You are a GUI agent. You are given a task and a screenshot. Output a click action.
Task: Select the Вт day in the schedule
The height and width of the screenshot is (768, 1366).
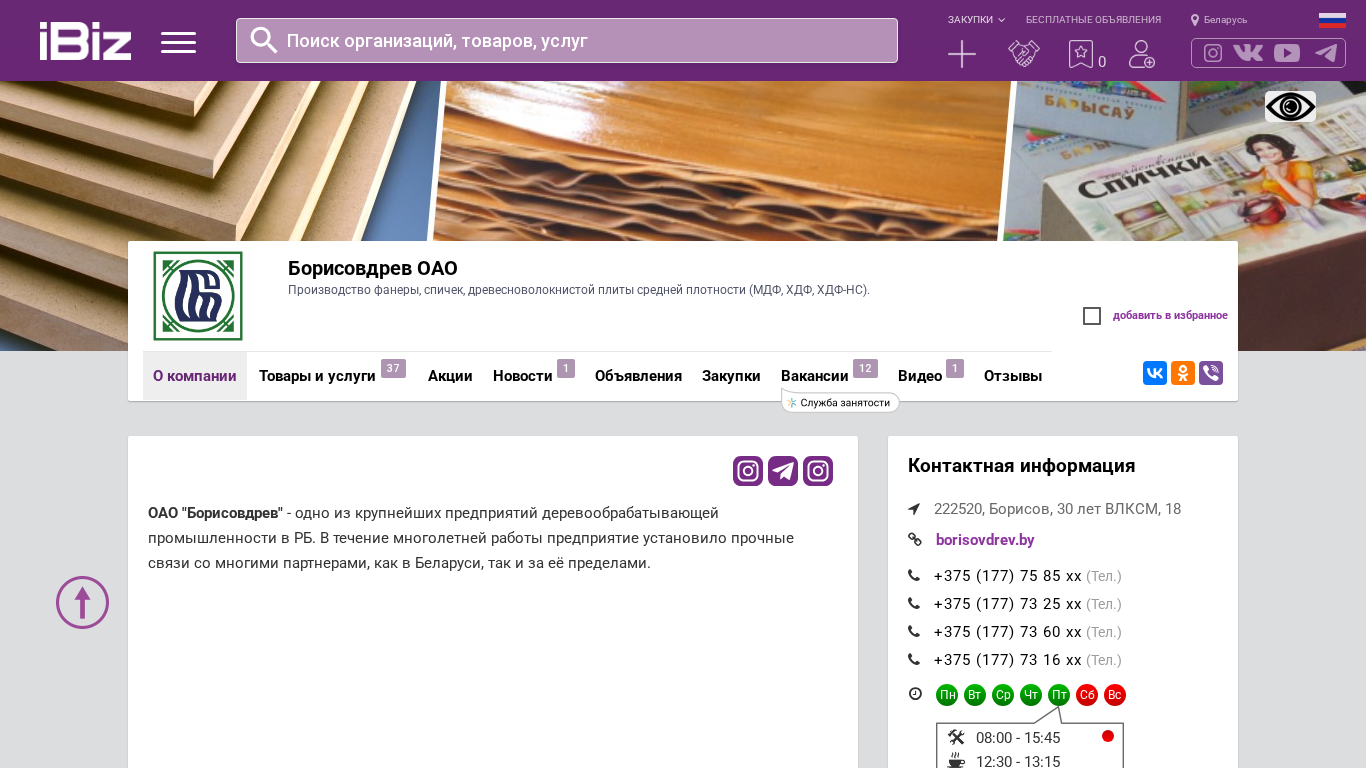[x=975, y=695]
